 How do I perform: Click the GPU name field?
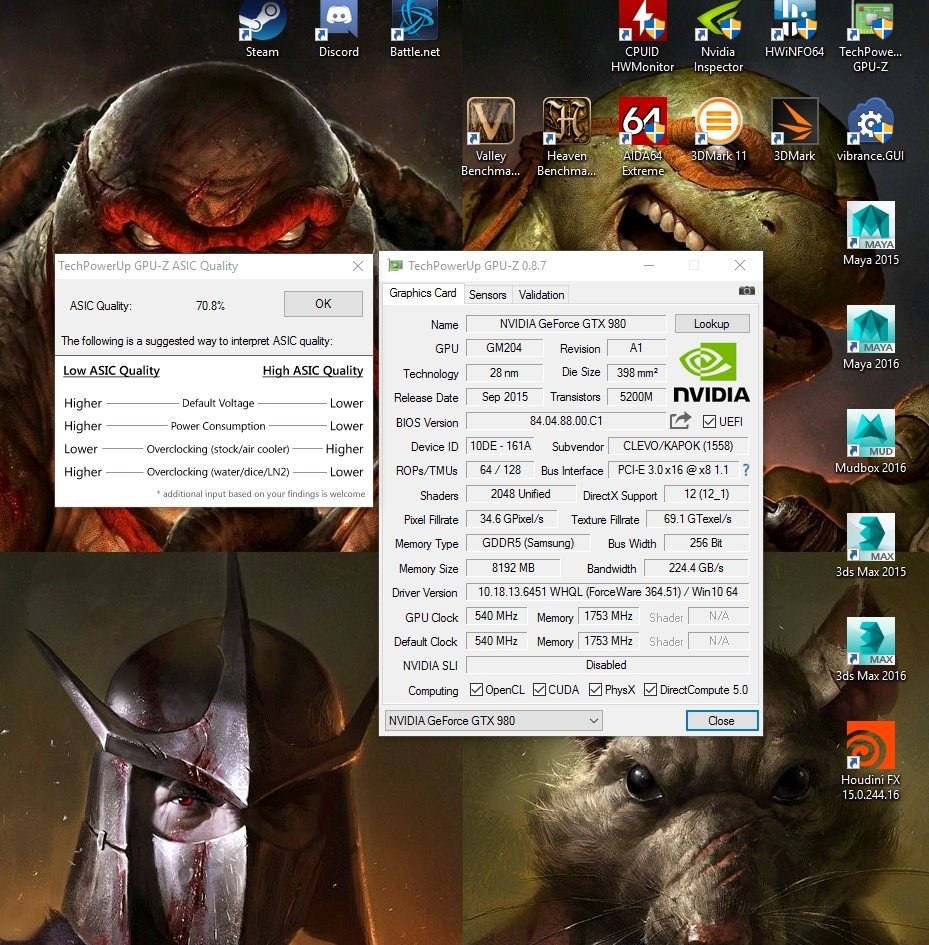566,324
